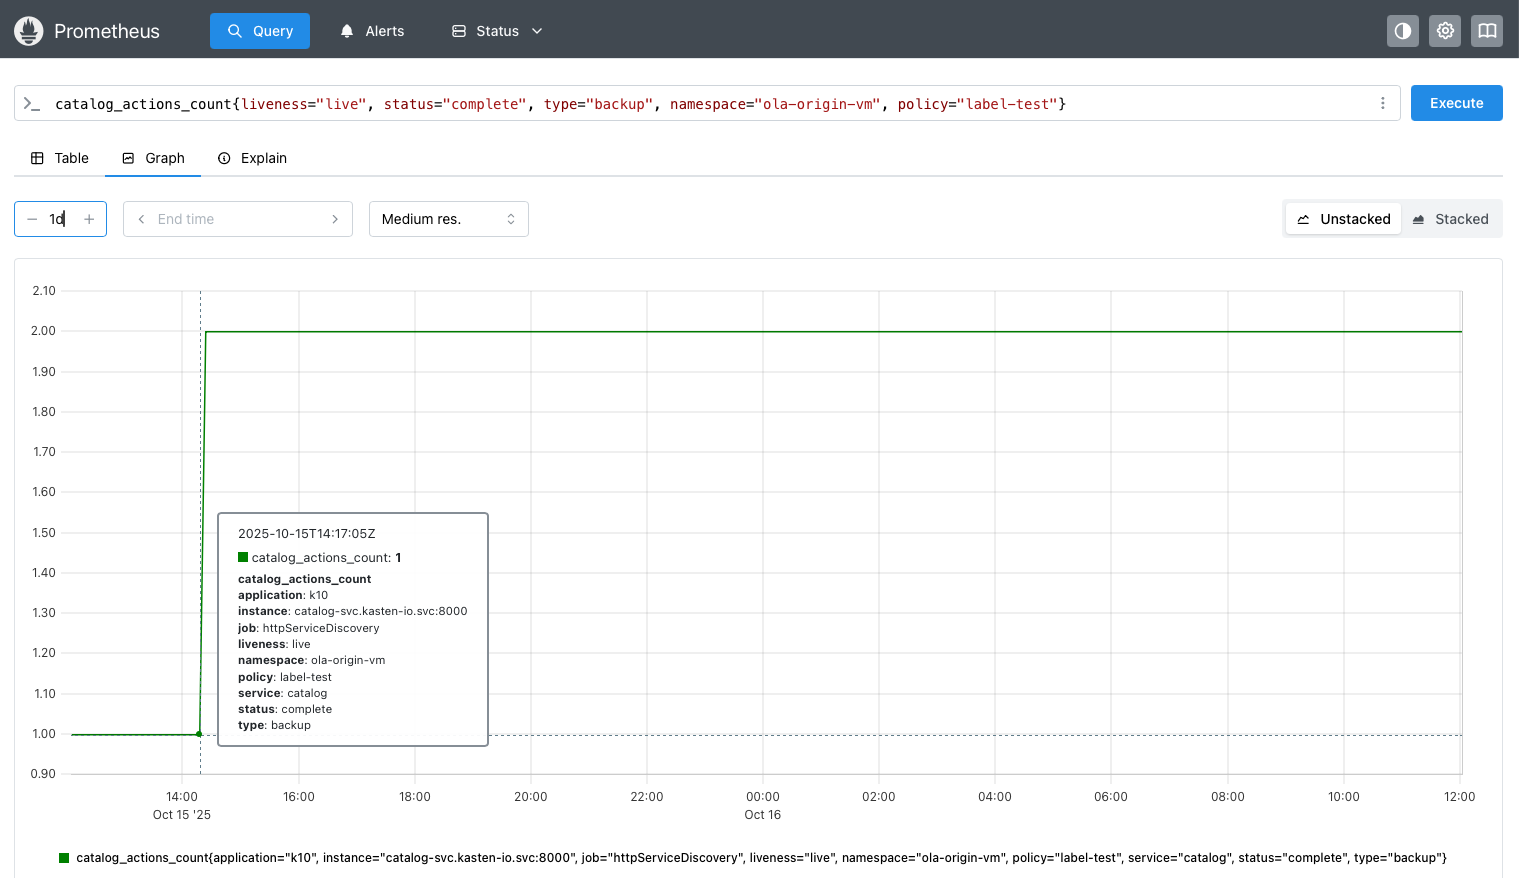Click the Prometheus flame logo icon
1519x878 pixels.
tap(29, 31)
